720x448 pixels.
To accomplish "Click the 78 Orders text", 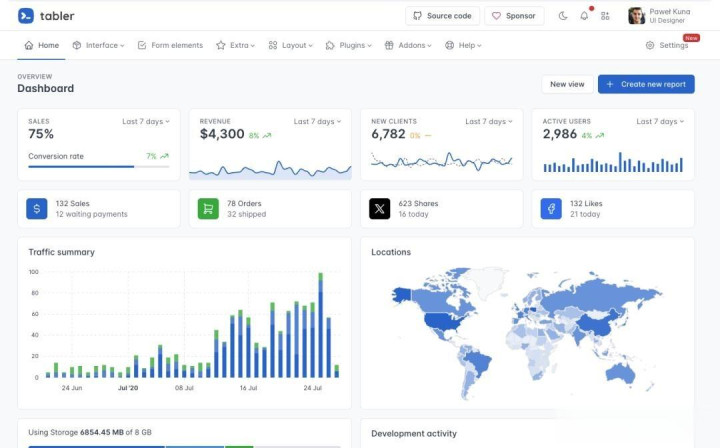I will (244, 203).
